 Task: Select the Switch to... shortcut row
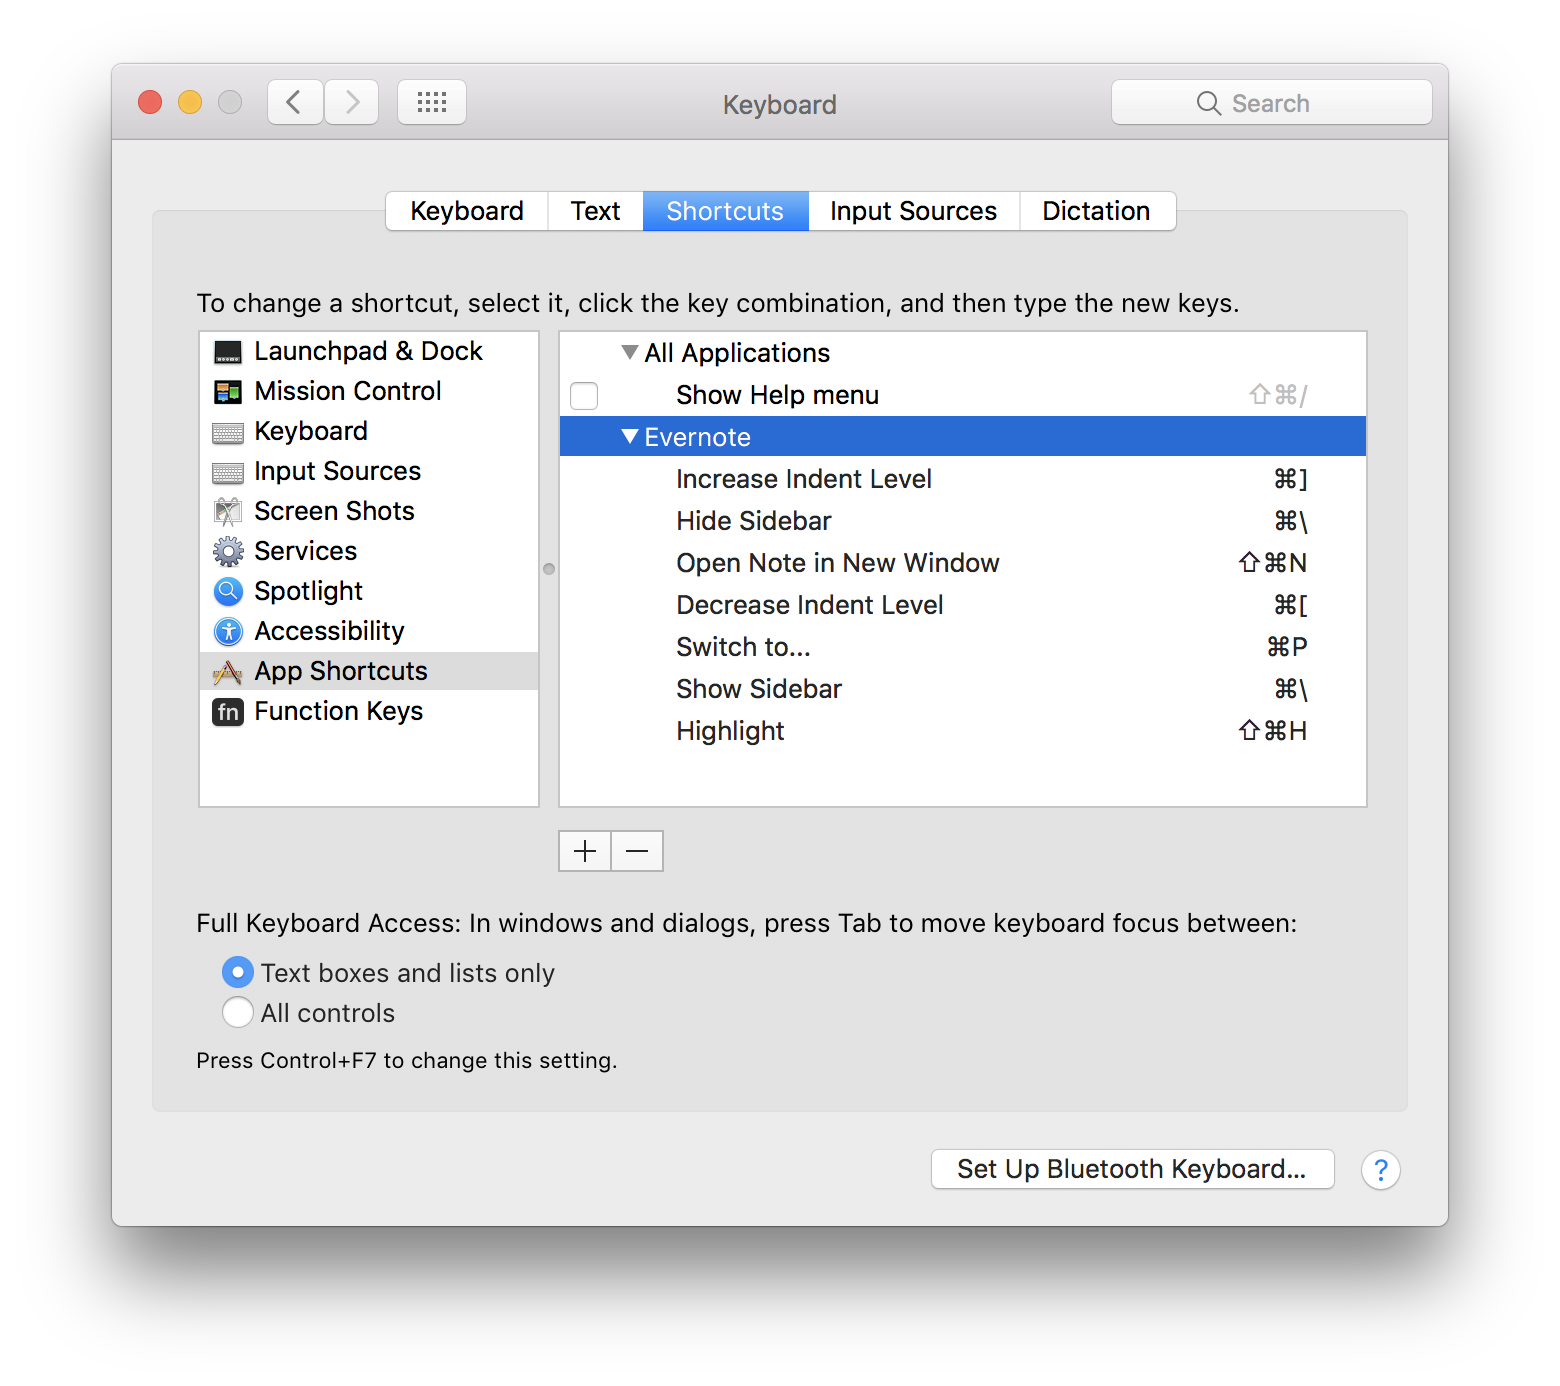(963, 647)
